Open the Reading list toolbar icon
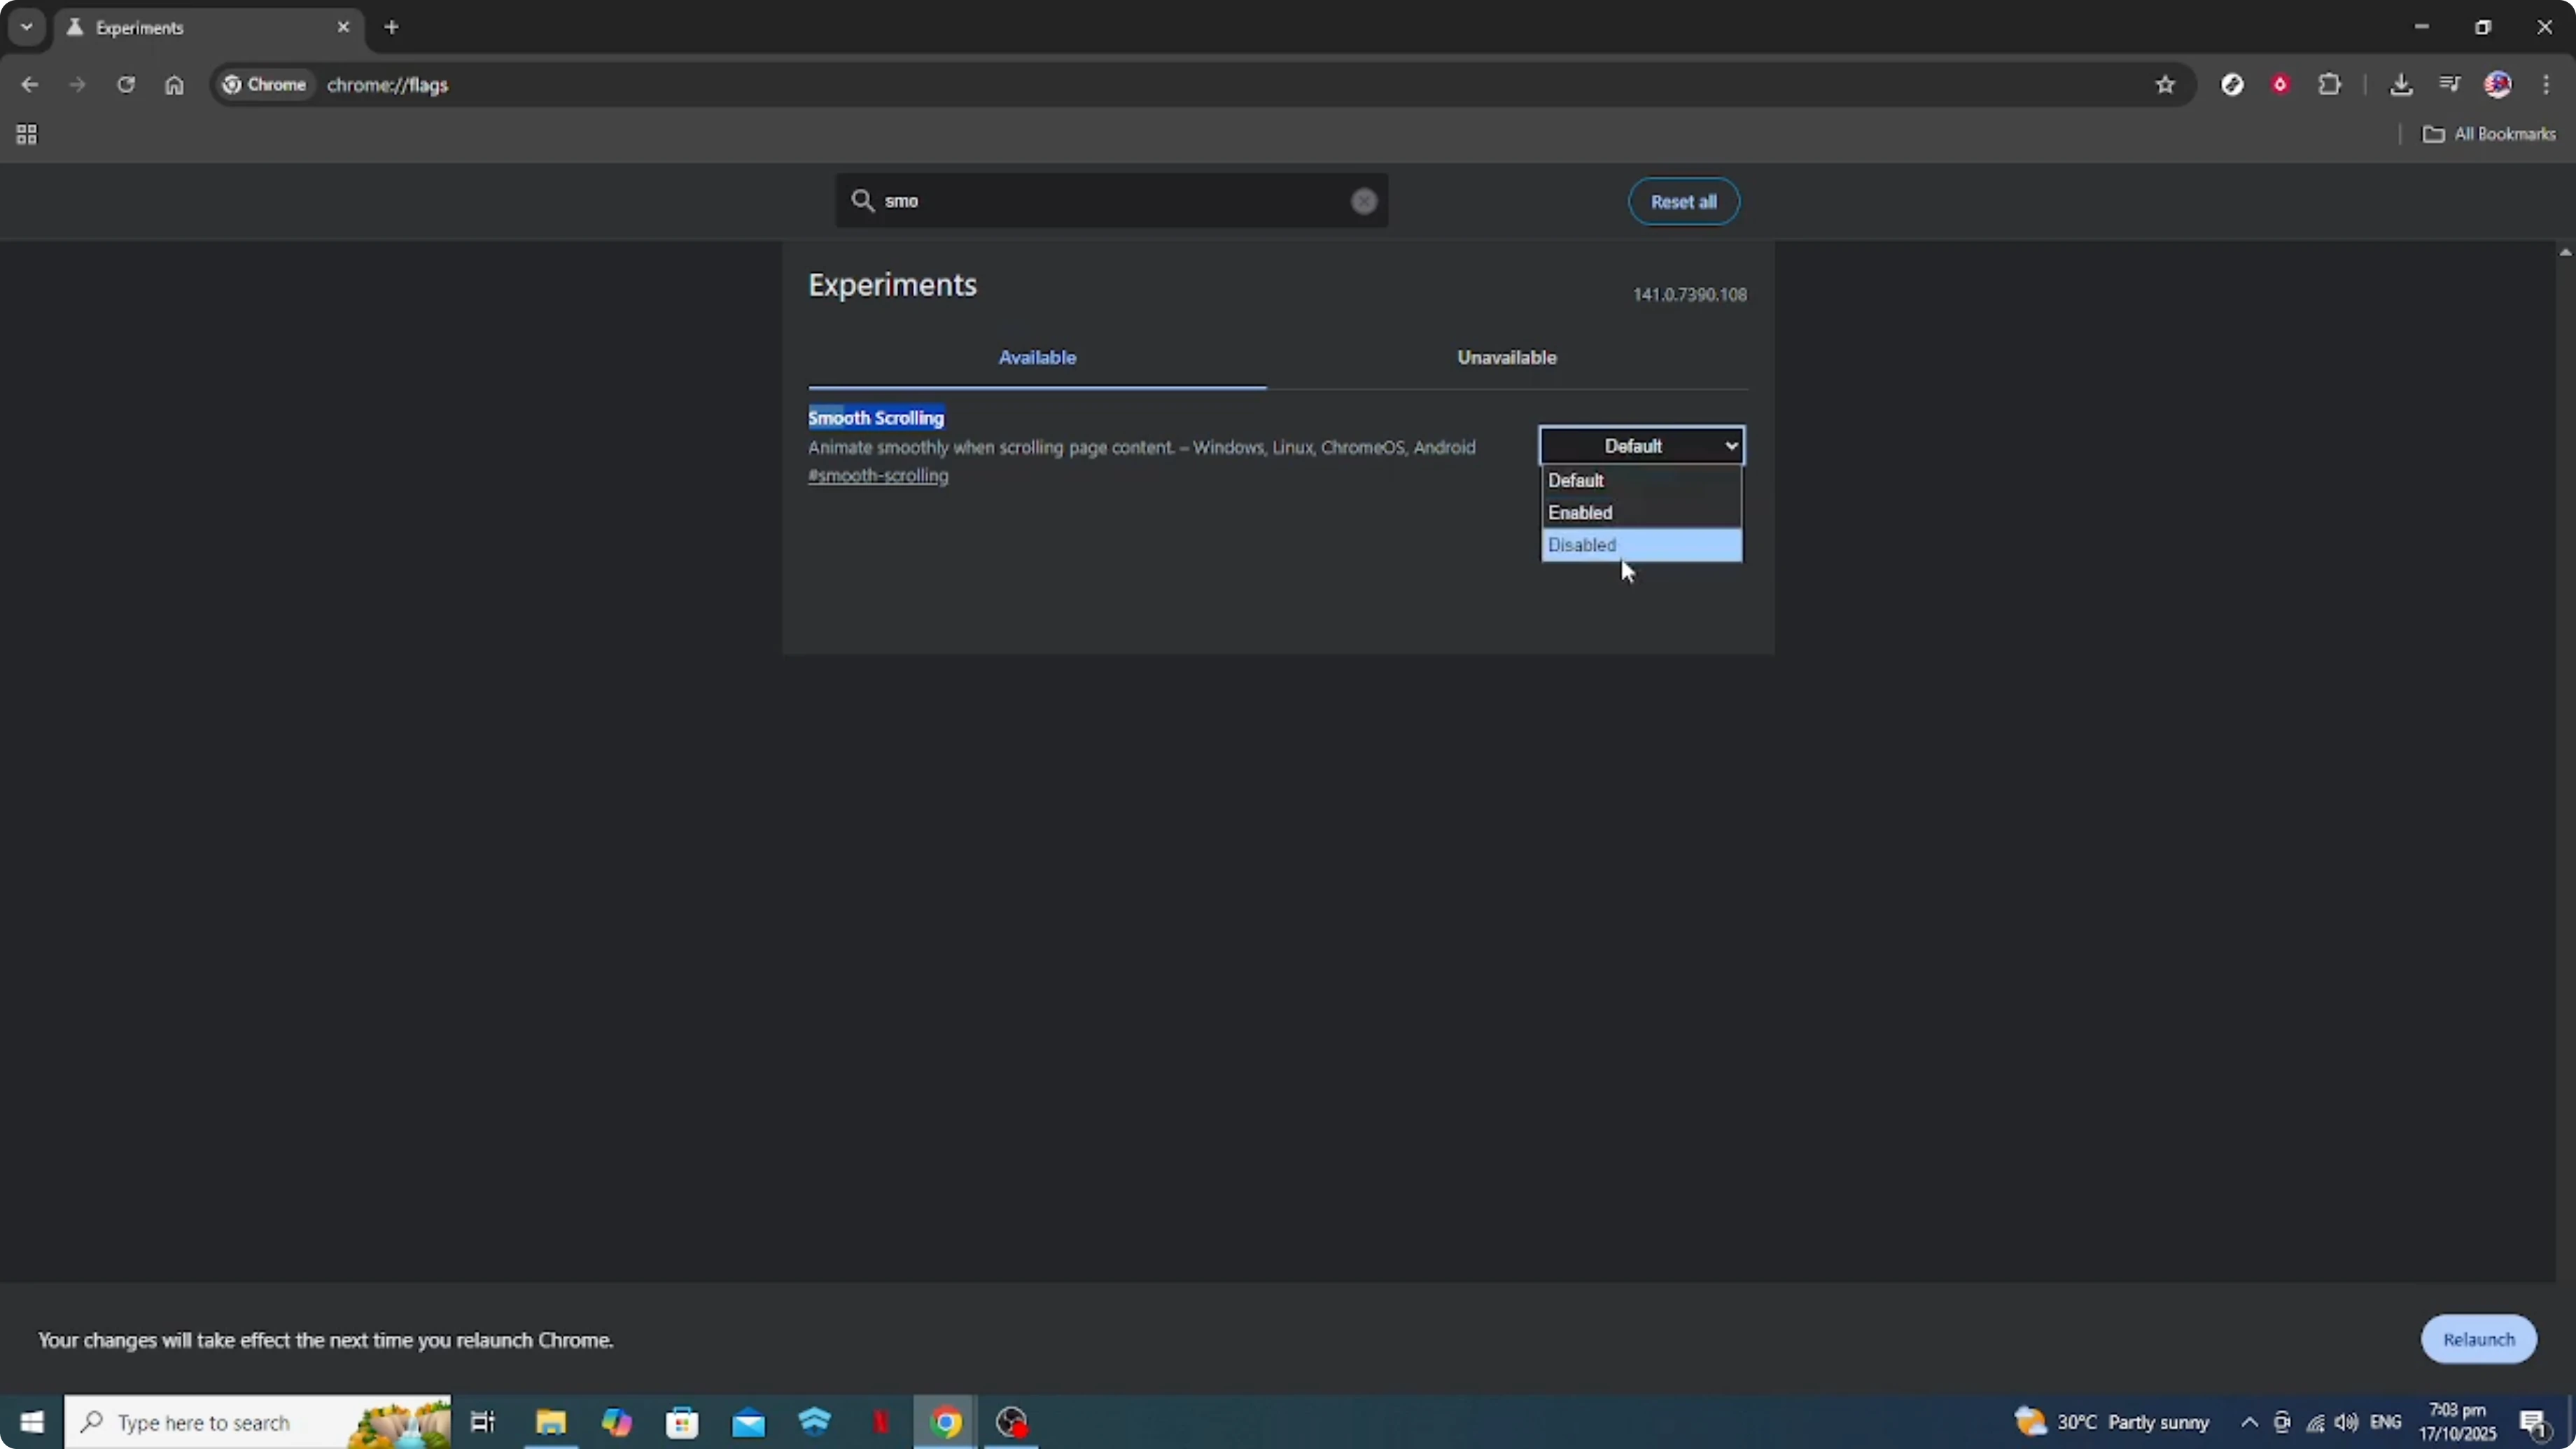Image resolution: width=2576 pixels, height=1449 pixels. tap(2449, 84)
